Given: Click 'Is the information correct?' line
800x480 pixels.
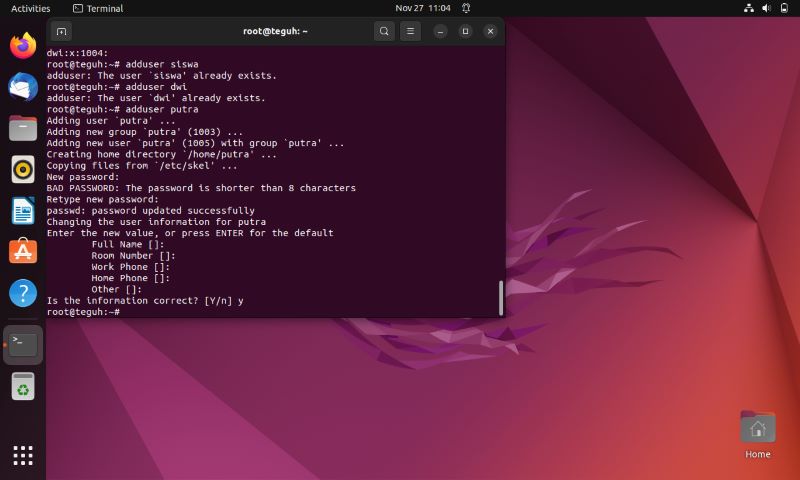Looking at the screenshot, I should 145,300.
